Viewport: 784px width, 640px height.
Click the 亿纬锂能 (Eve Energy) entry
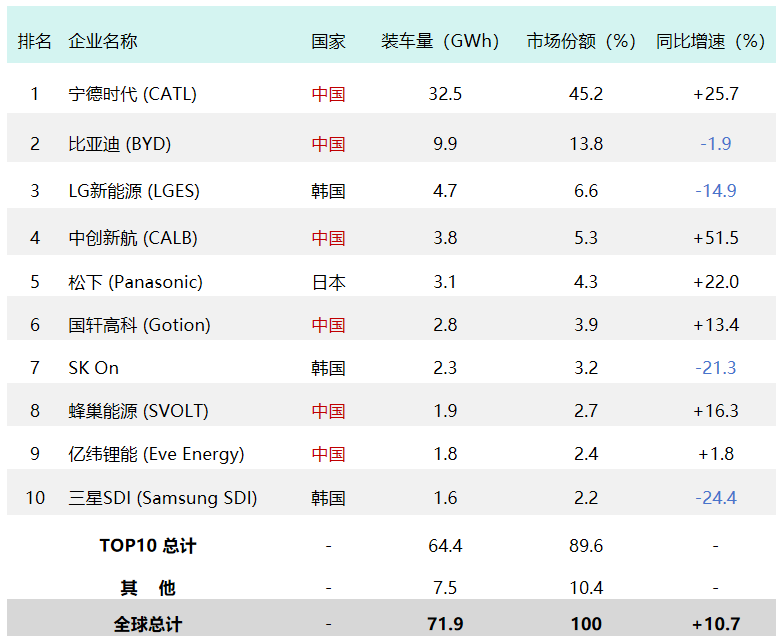(156, 454)
